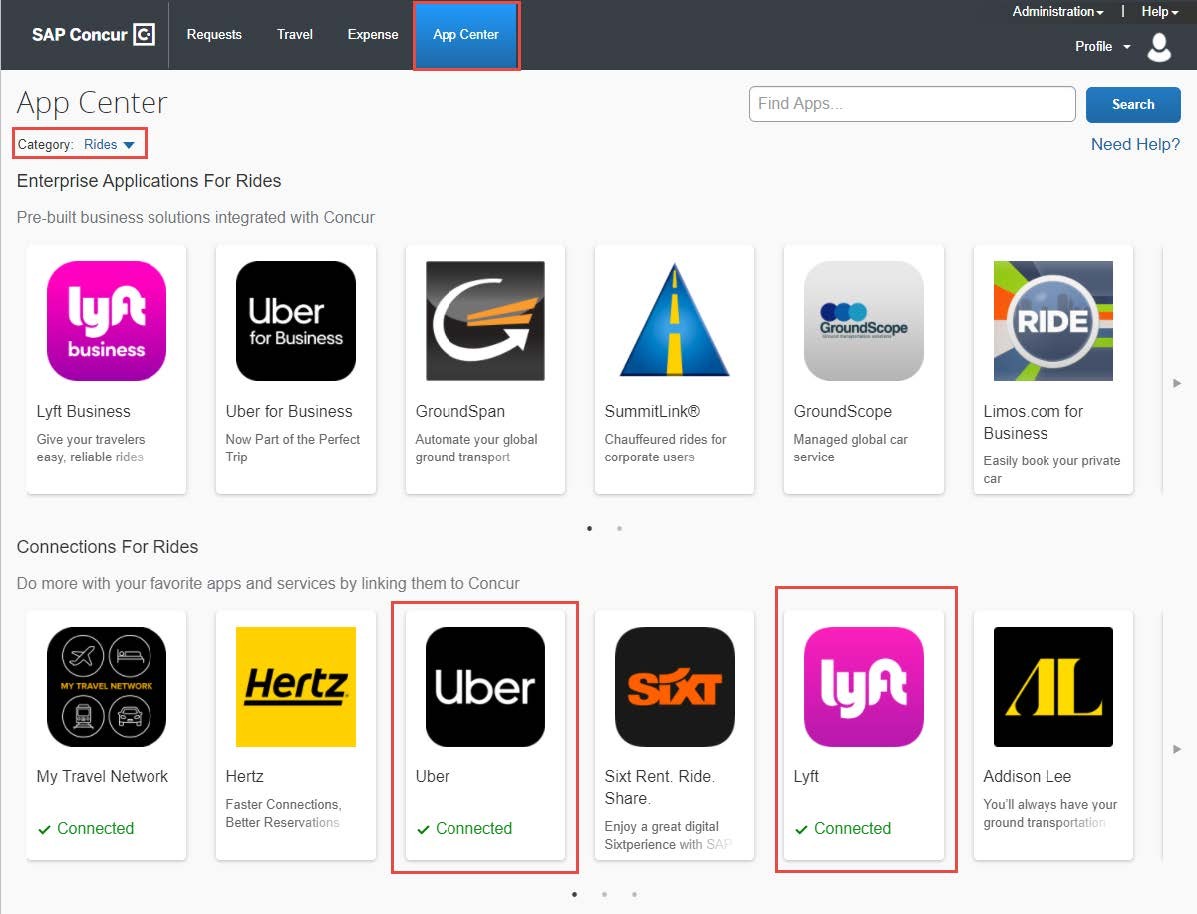The image size is (1197, 914).
Task: Expand the Profile dropdown
Action: [x=1102, y=47]
